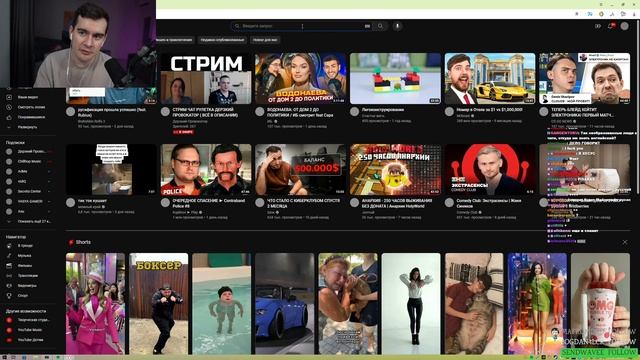The height and width of the screenshot is (360, 640).
Task: Open the Comedy Club Экстрасенсы thumbnail
Action: (x=490, y=169)
